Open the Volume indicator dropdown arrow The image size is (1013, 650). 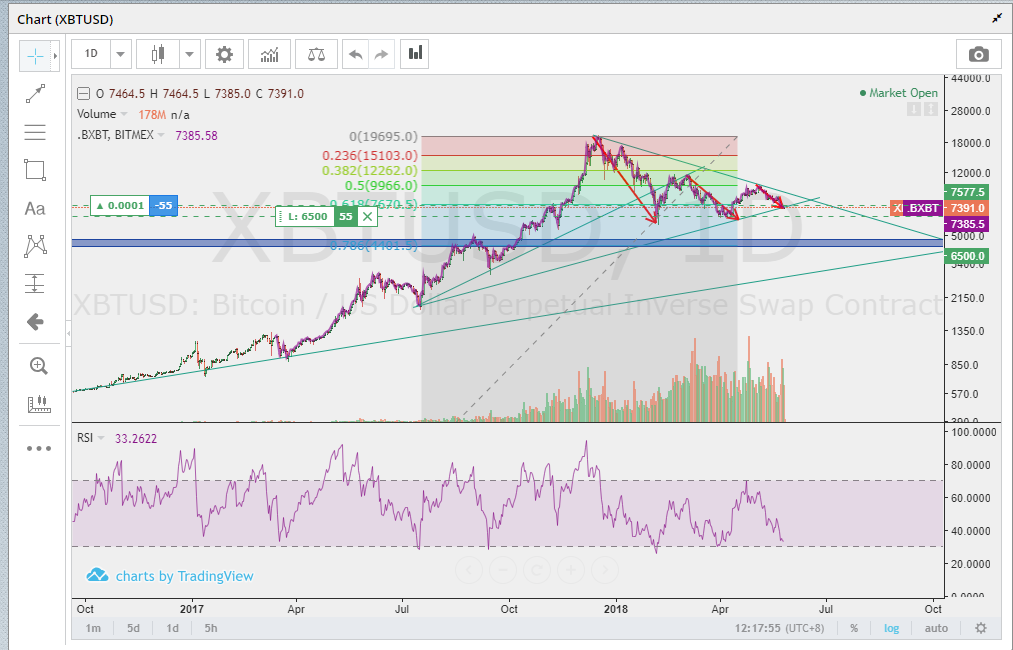123,114
